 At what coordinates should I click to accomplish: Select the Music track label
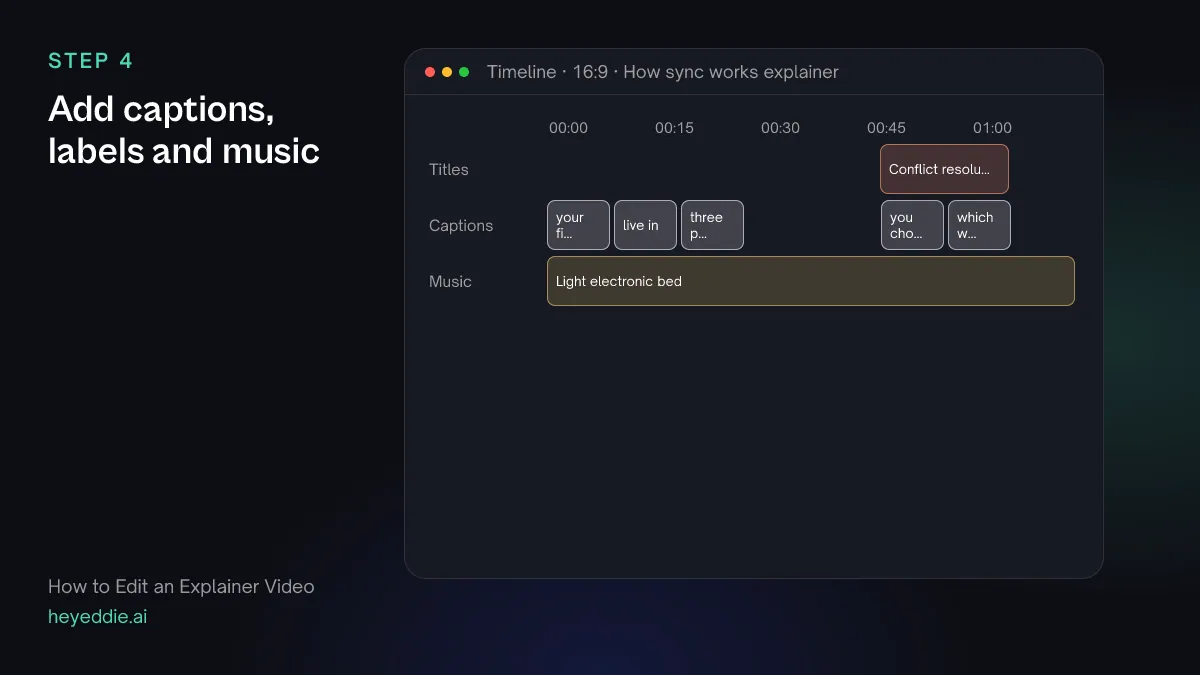tap(450, 281)
